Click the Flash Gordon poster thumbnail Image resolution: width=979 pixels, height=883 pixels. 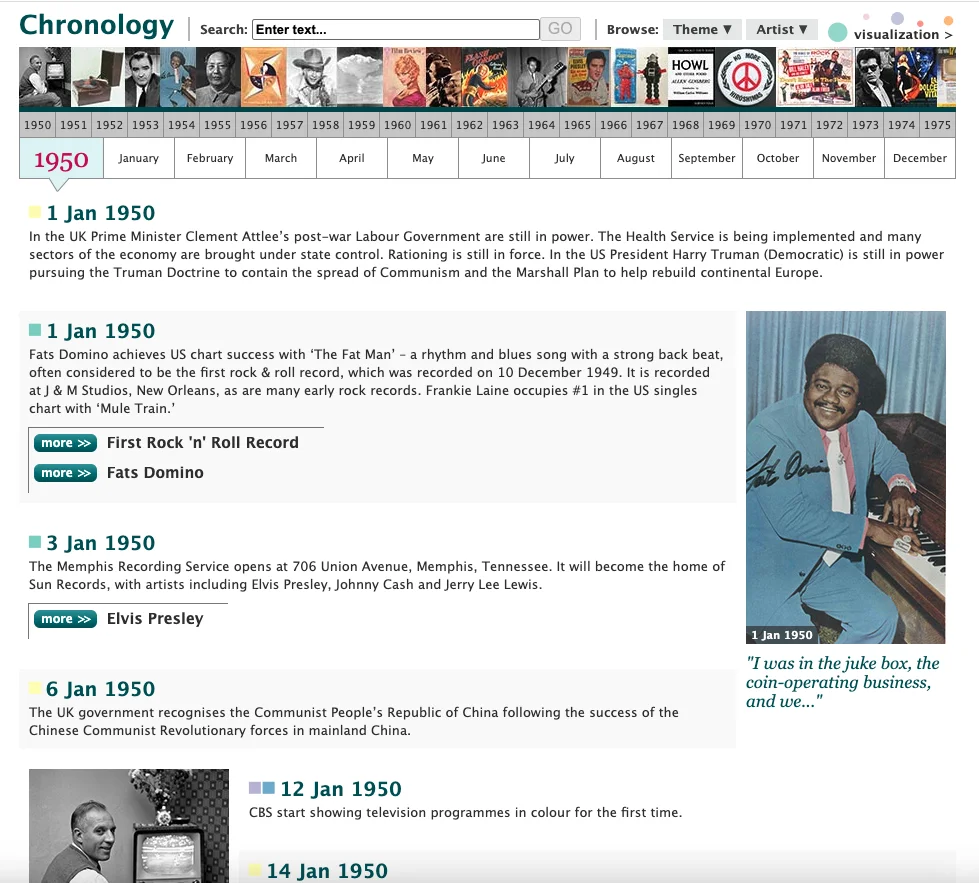tap(485, 77)
